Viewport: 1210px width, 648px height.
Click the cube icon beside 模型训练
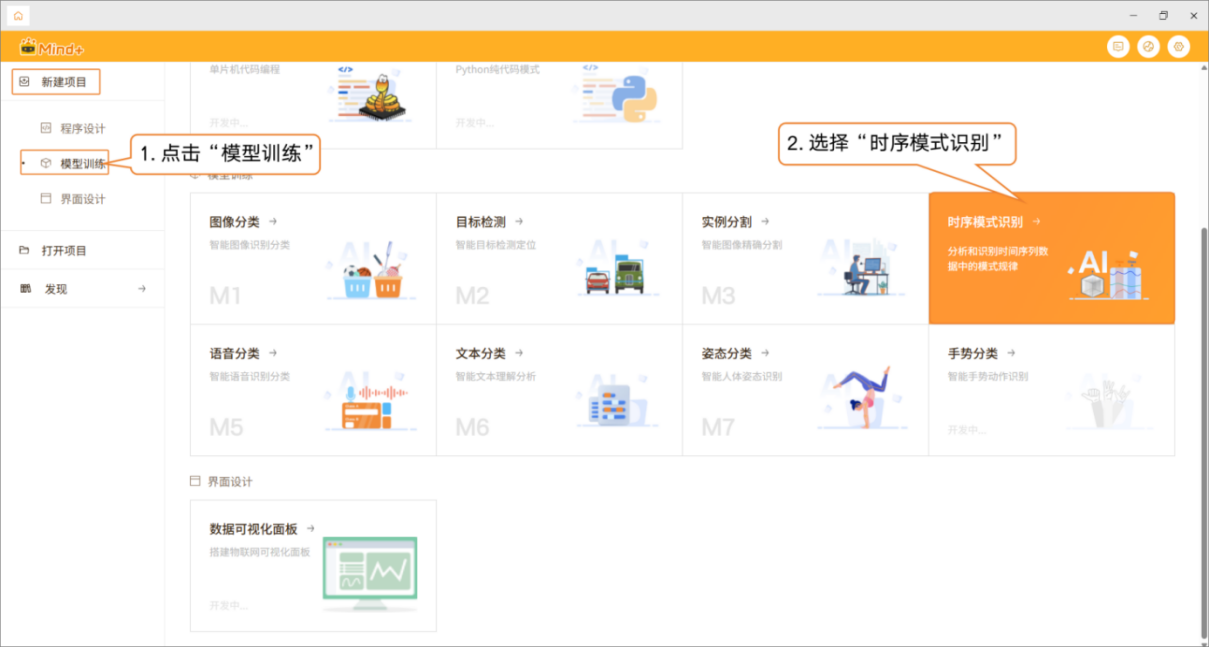click(45, 163)
